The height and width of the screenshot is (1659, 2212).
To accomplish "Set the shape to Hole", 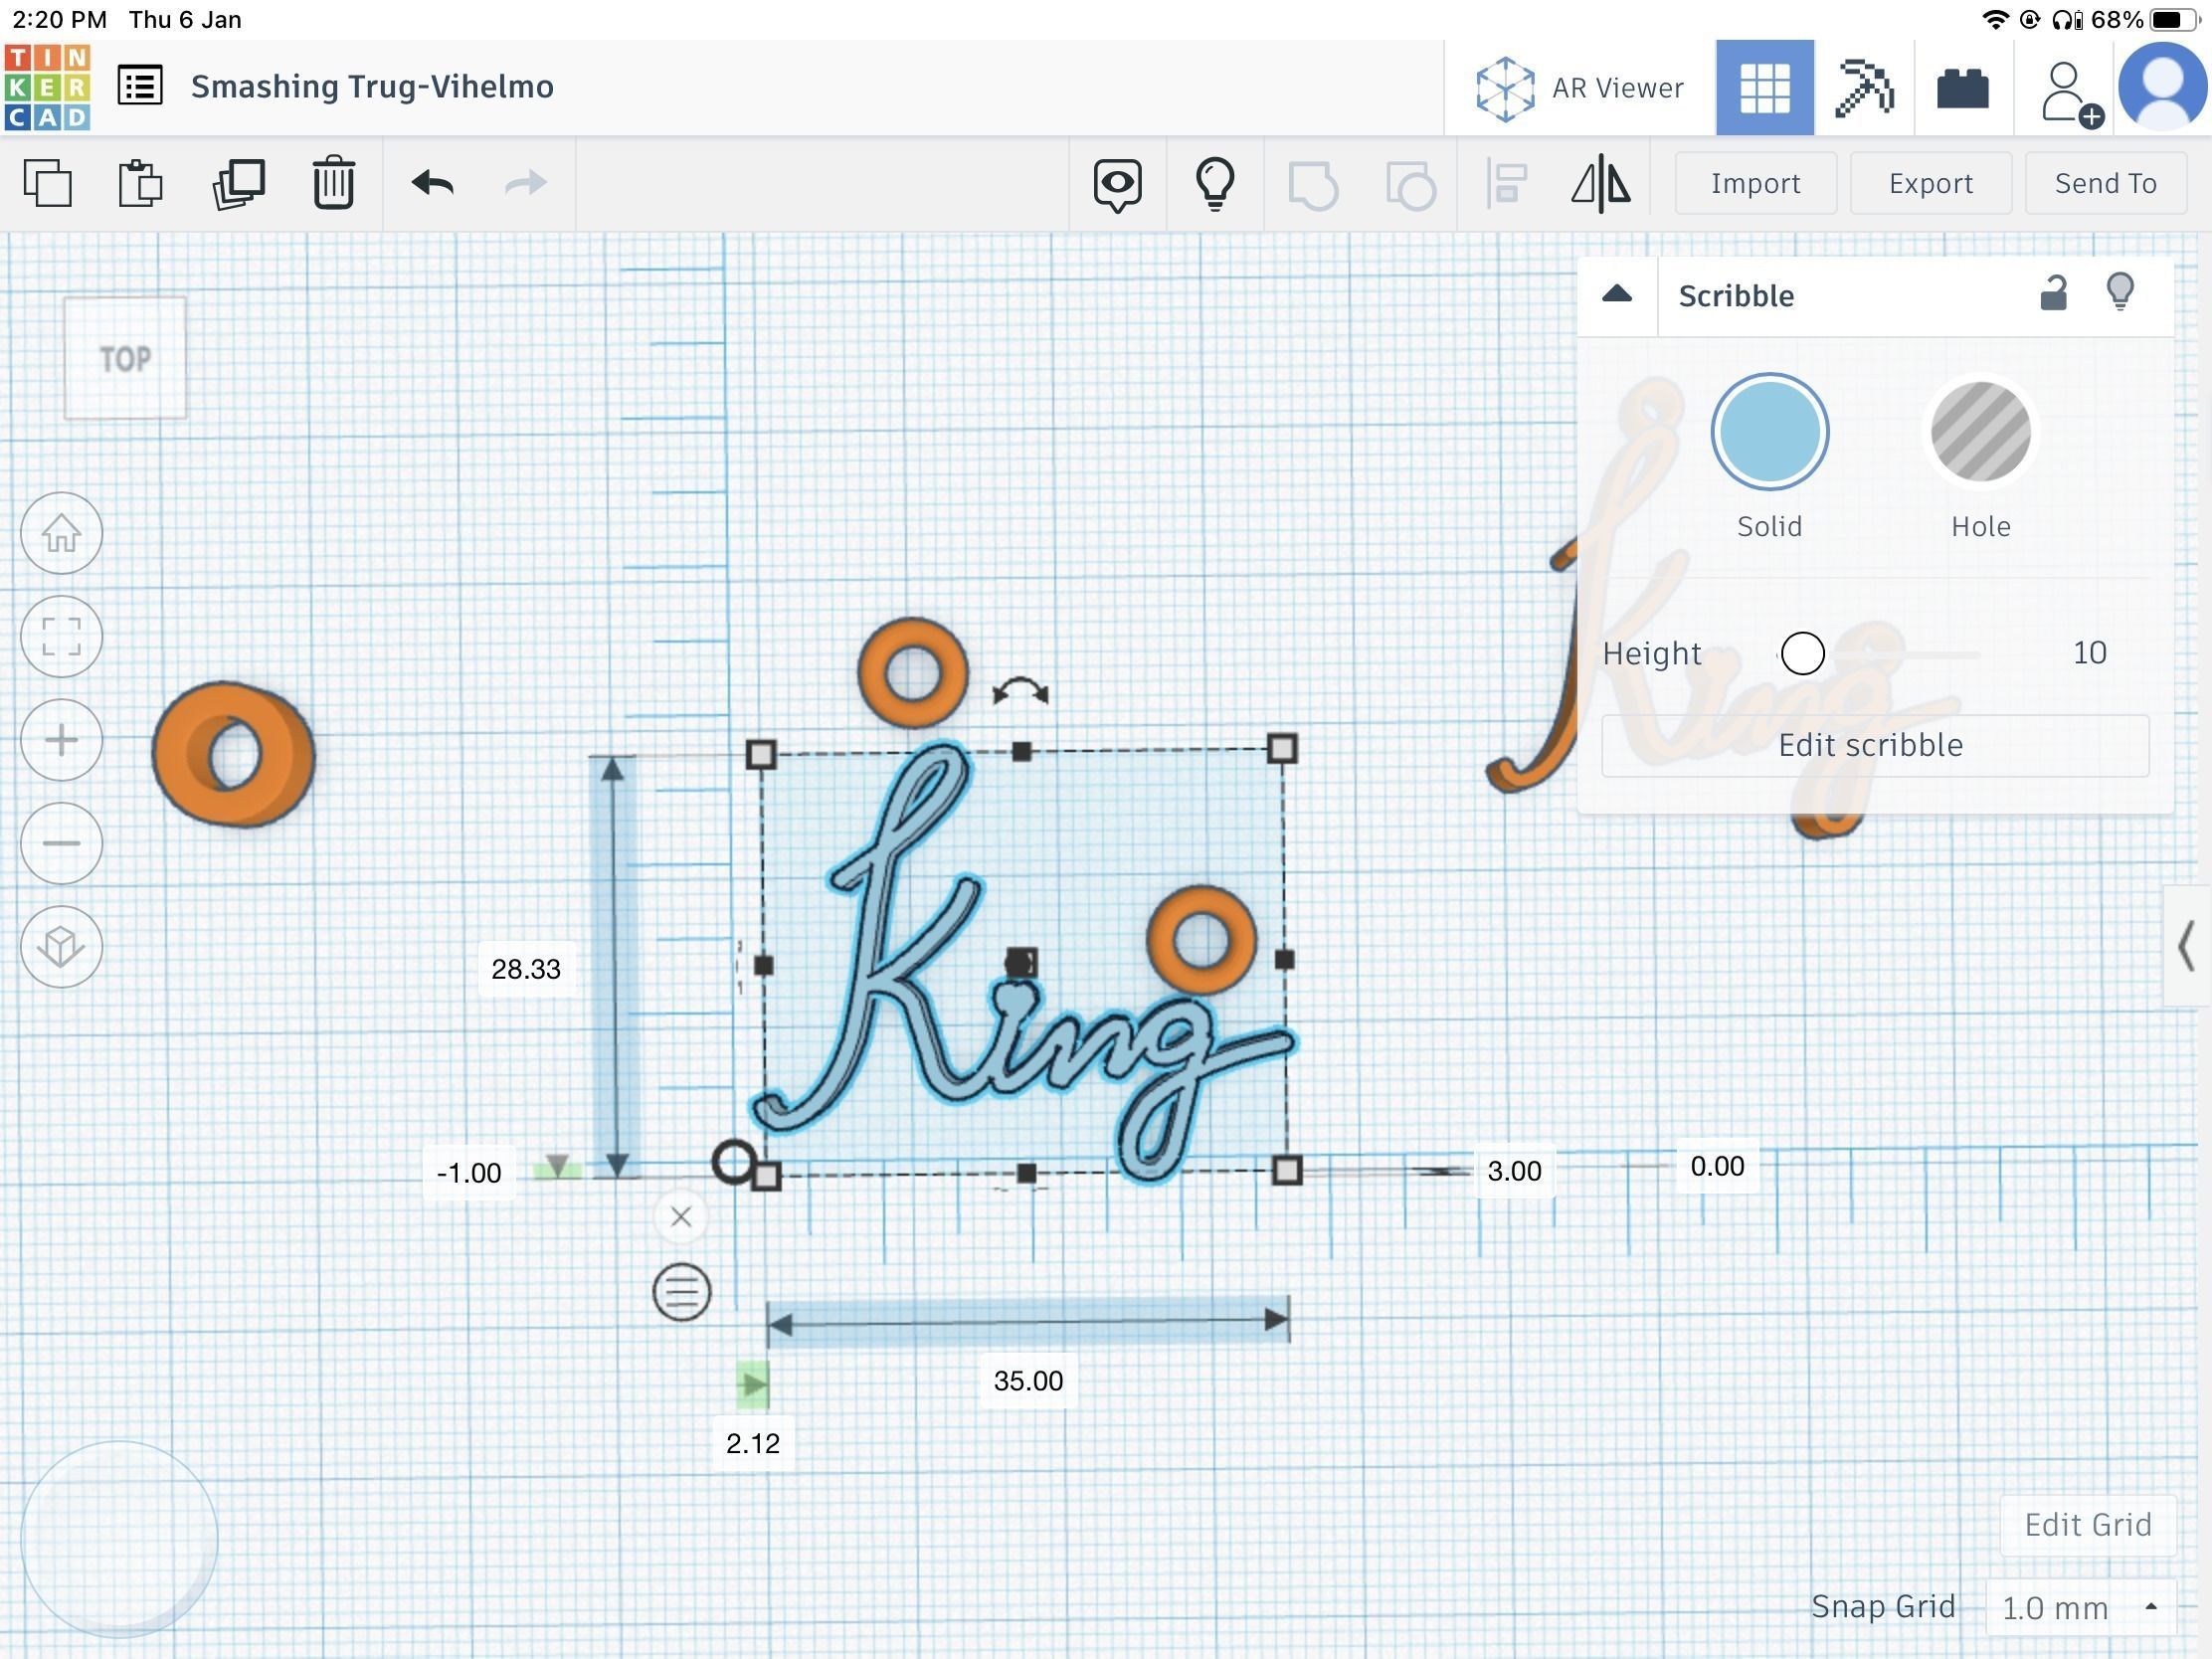I will (x=1979, y=433).
